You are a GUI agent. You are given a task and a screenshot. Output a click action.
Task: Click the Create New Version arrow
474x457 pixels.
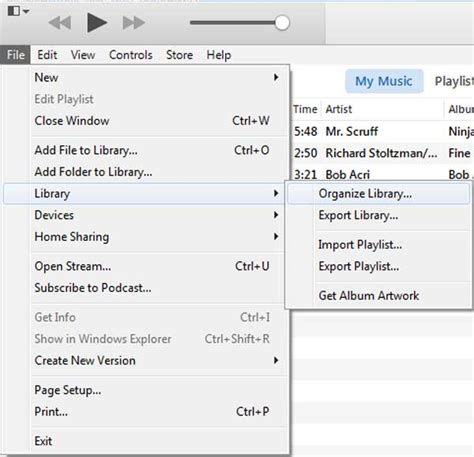(276, 360)
